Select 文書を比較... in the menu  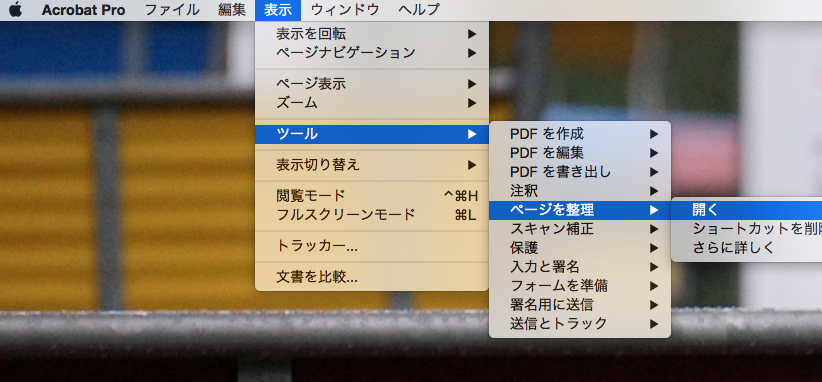point(372,277)
